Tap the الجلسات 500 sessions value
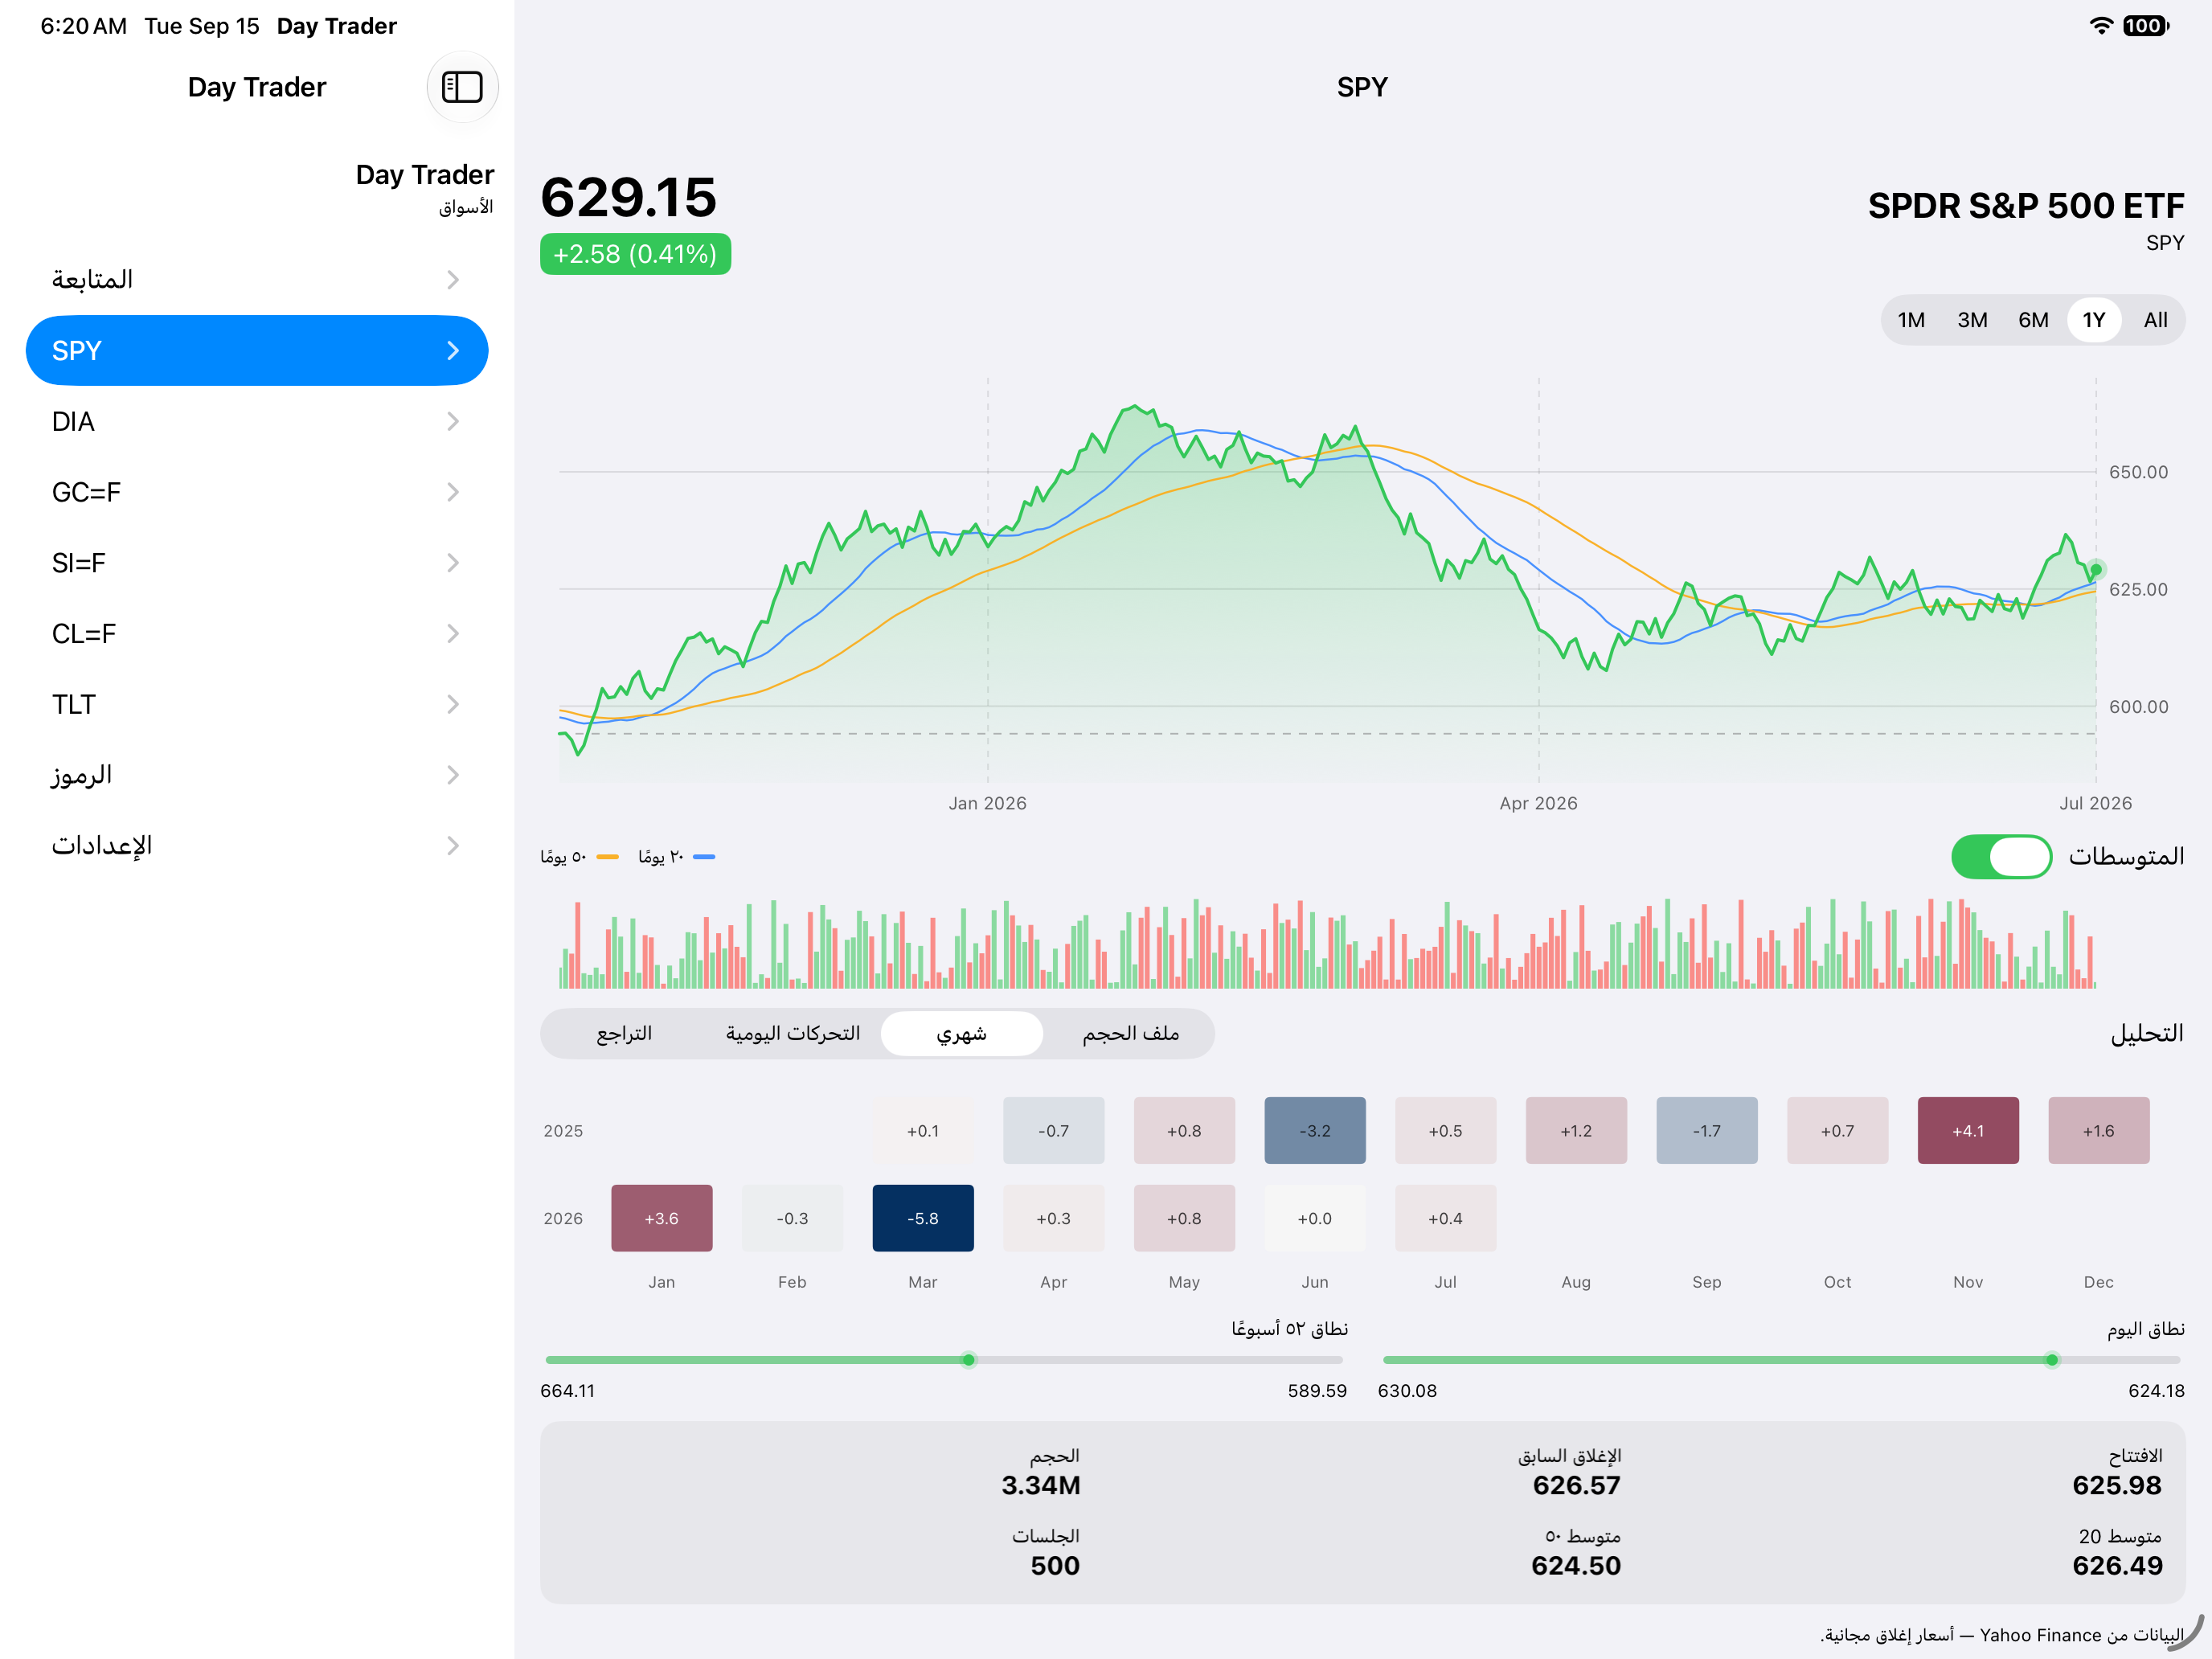Image resolution: width=2212 pixels, height=1659 pixels. [x=1055, y=1565]
